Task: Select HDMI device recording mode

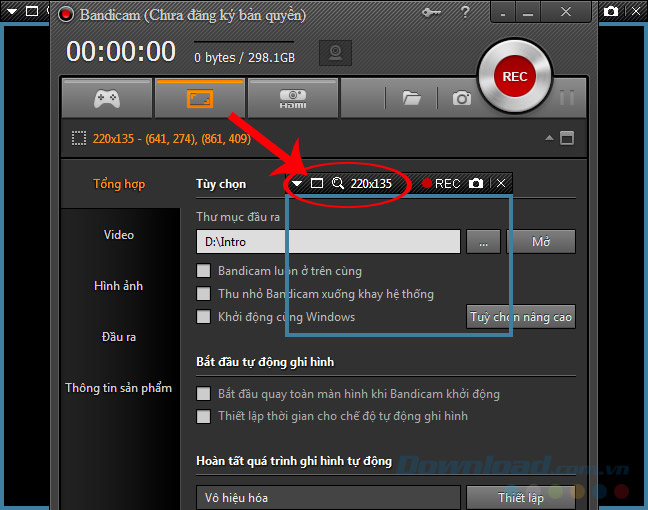Action: click(292, 98)
